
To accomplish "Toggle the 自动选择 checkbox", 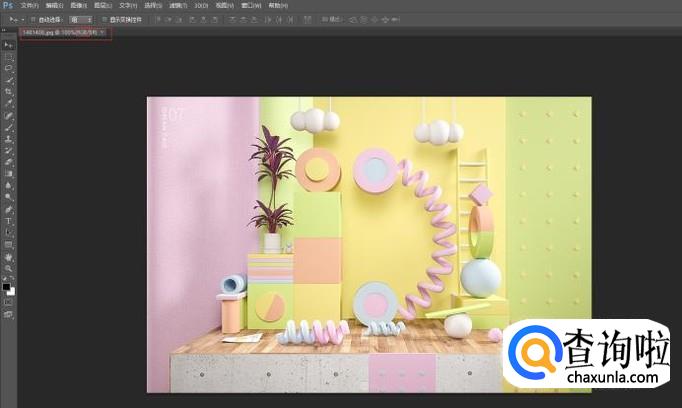I will click(33, 19).
